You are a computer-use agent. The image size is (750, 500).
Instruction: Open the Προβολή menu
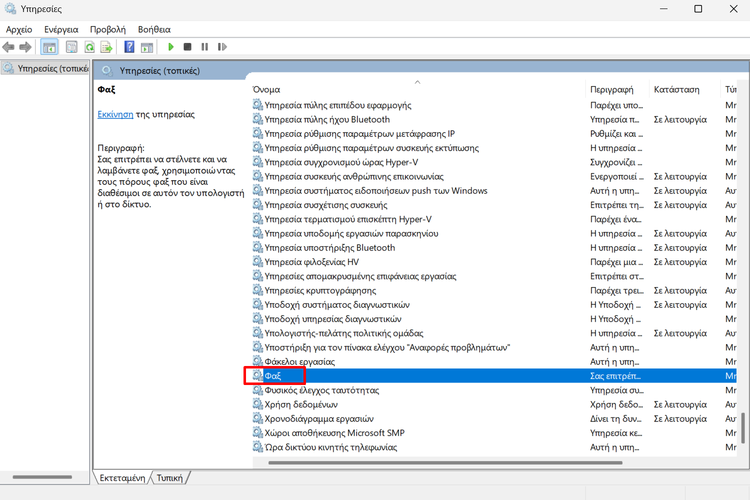(x=107, y=30)
